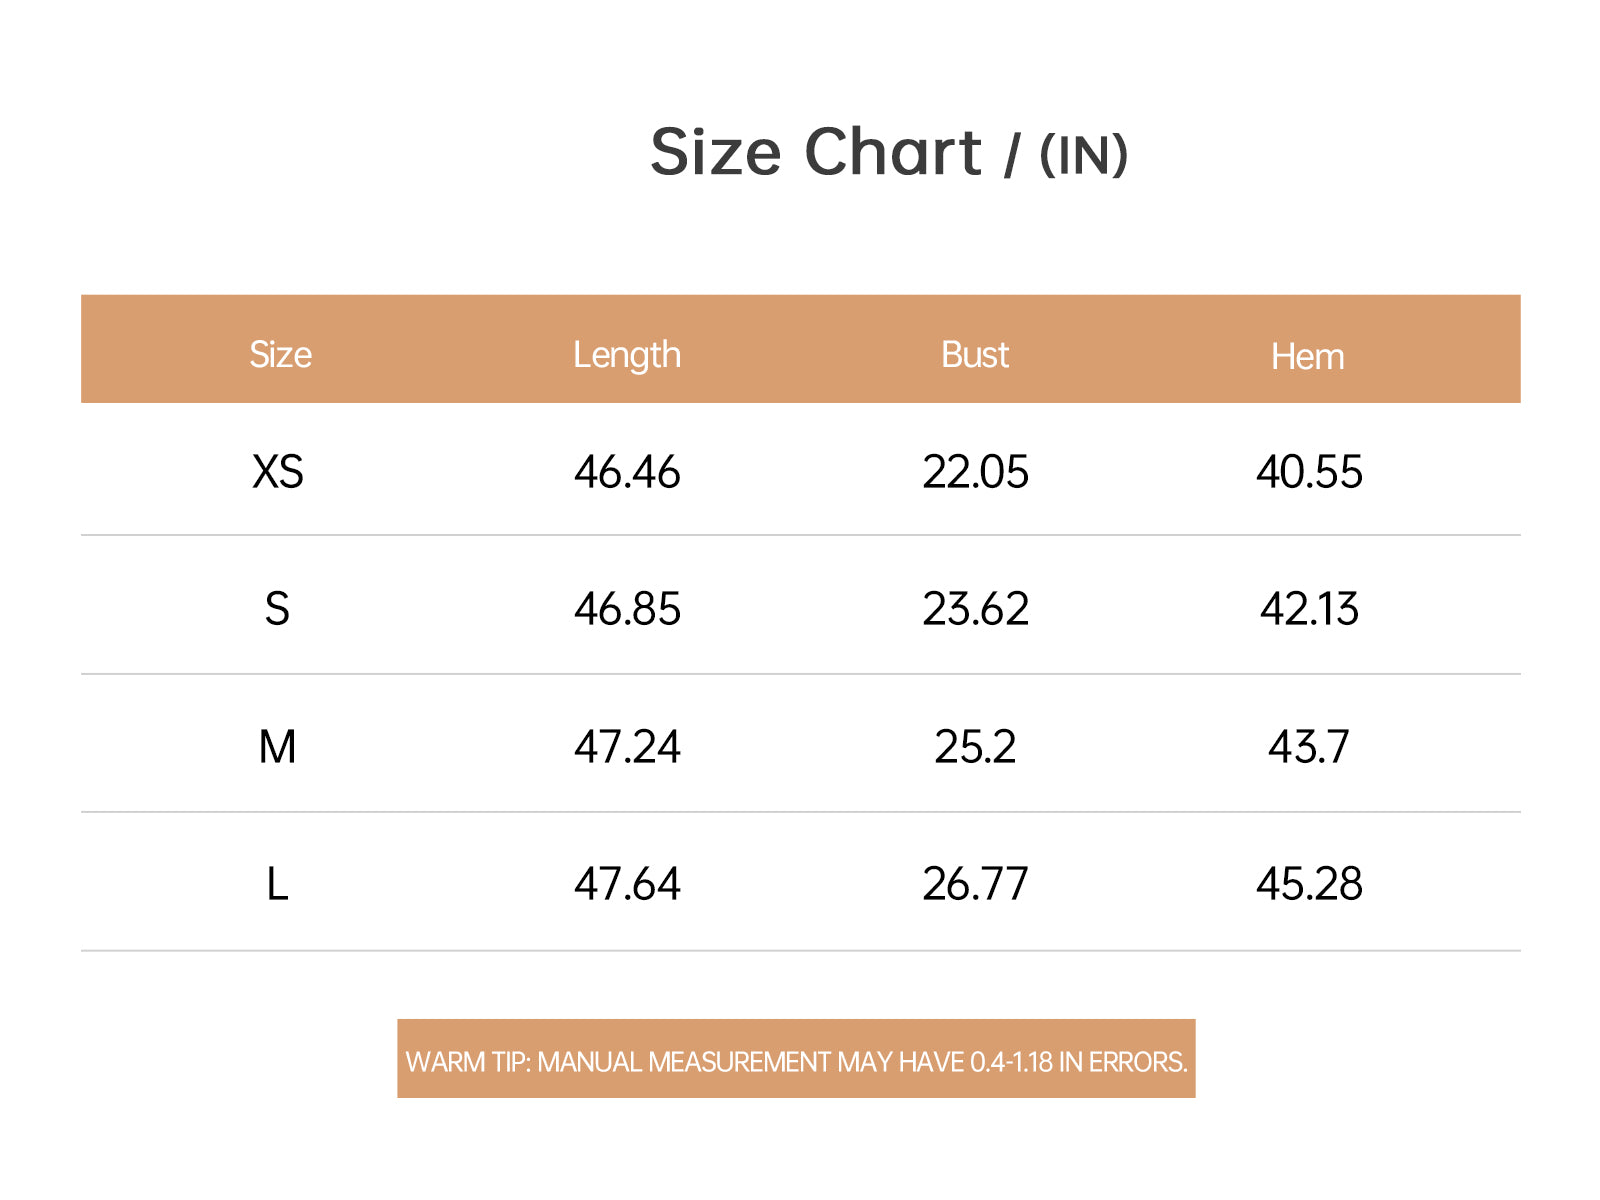The height and width of the screenshot is (1200, 1600).
Task: Select the Hem column header
Action: coord(1308,357)
